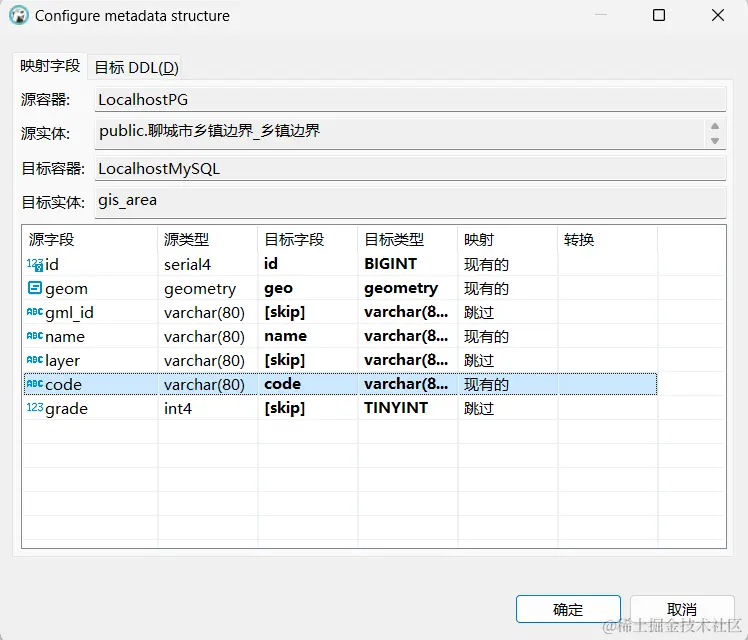Click target type varchar in code row

[x=407, y=384]
